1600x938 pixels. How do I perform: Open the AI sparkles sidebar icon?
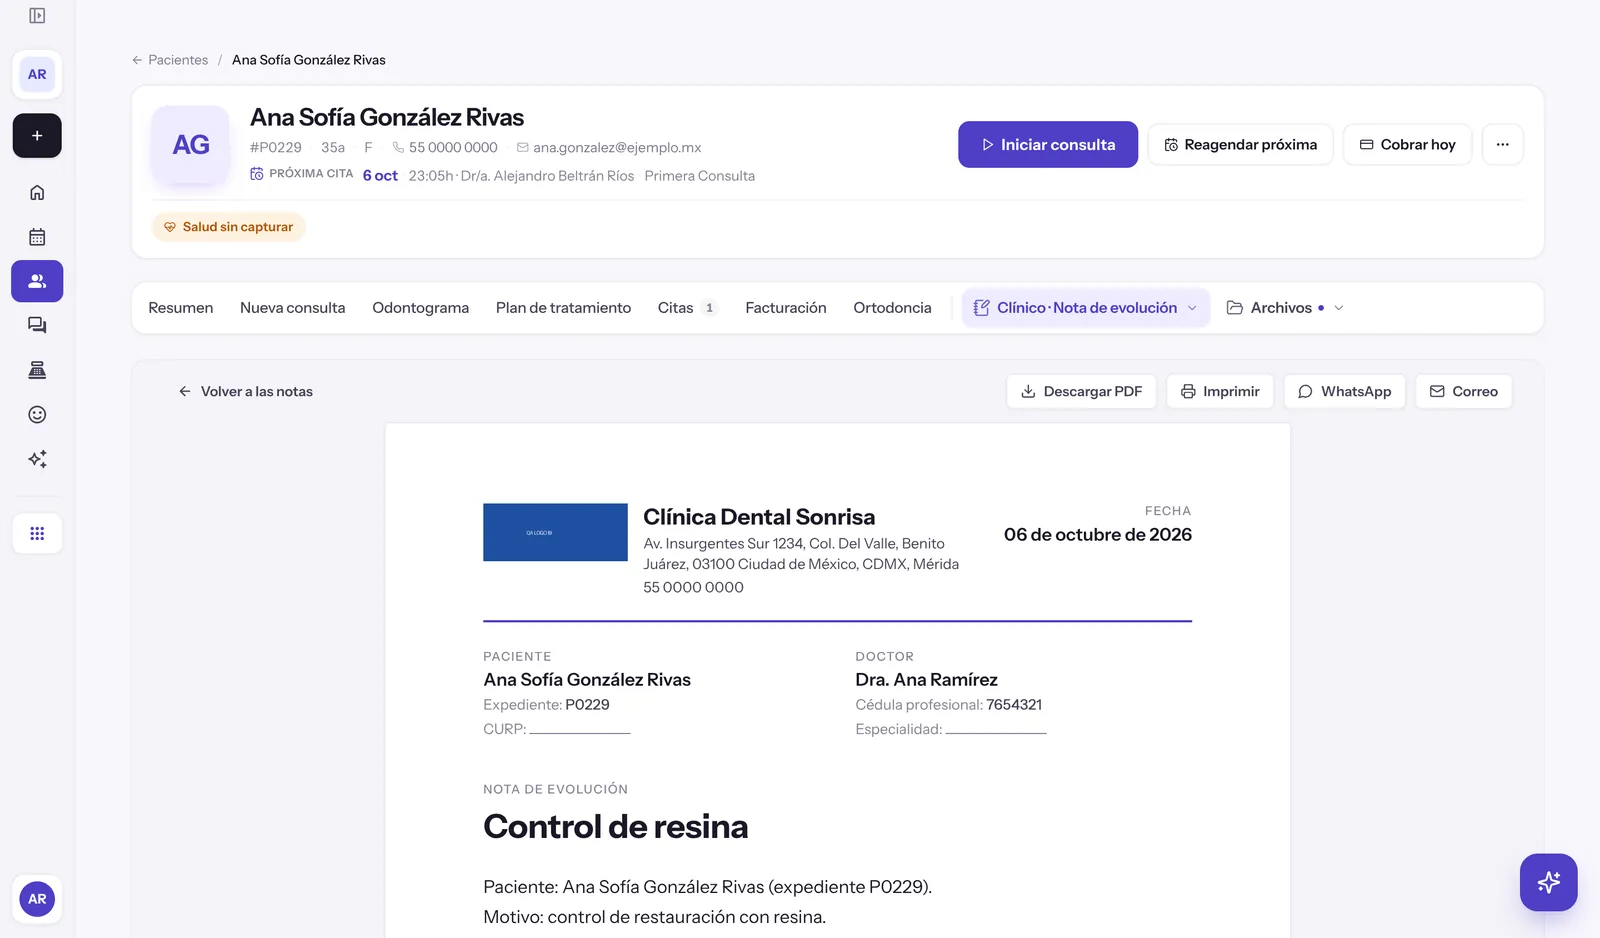tap(37, 459)
